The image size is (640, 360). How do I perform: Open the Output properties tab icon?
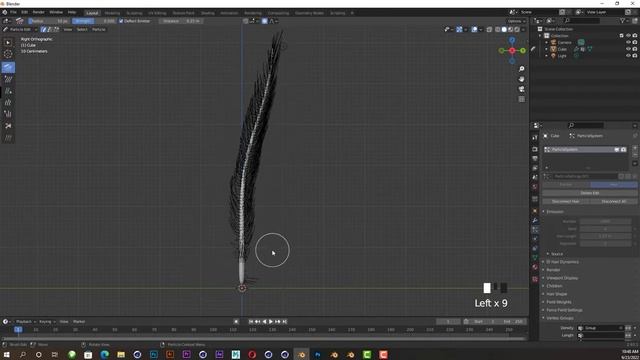click(535, 158)
